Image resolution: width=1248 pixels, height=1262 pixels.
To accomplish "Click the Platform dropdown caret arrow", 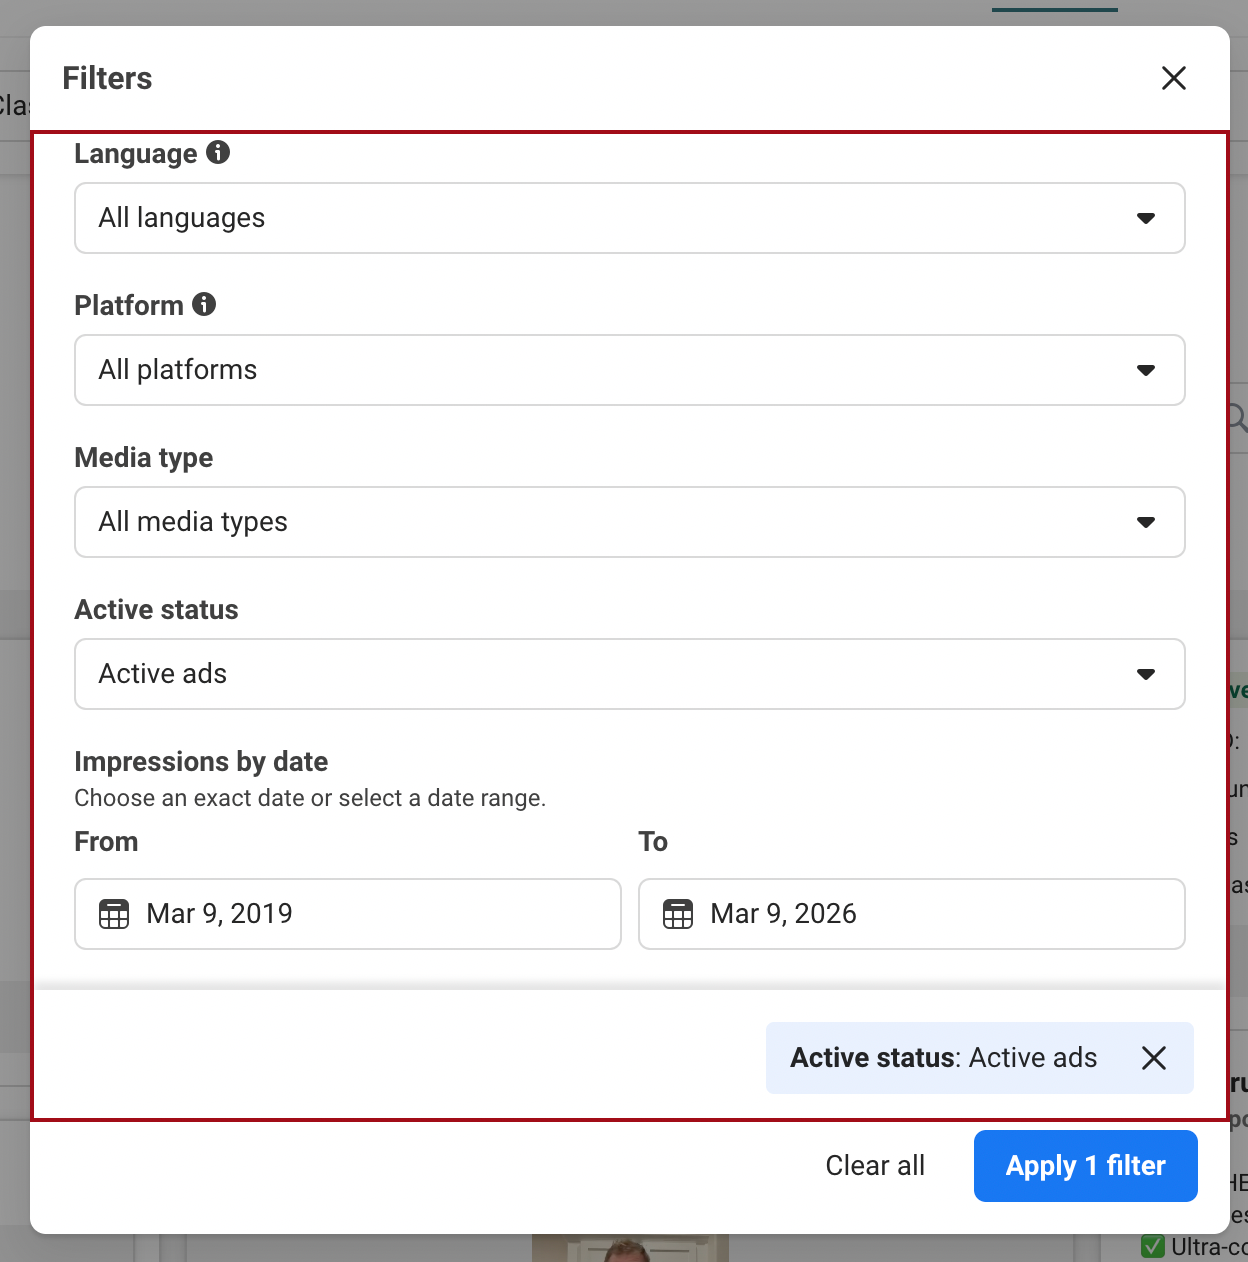I will tap(1146, 370).
